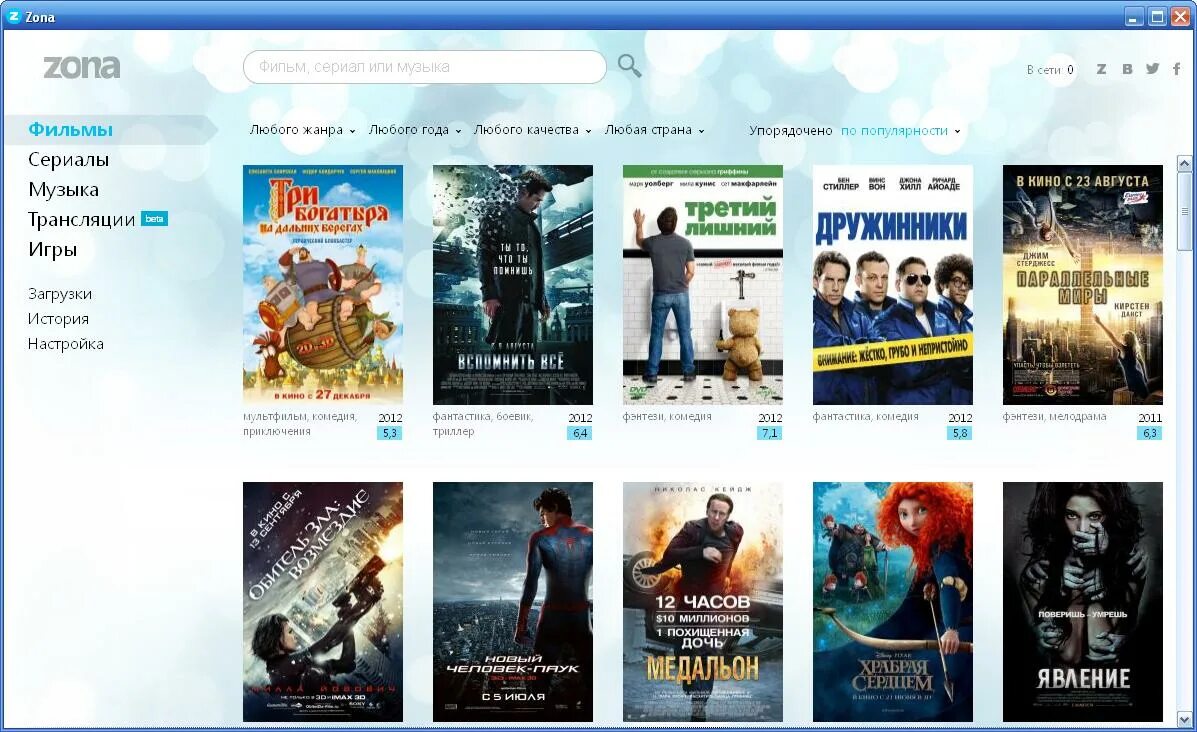Click the 7,1 rating badge
The height and width of the screenshot is (732, 1197).
[x=770, y=433]
